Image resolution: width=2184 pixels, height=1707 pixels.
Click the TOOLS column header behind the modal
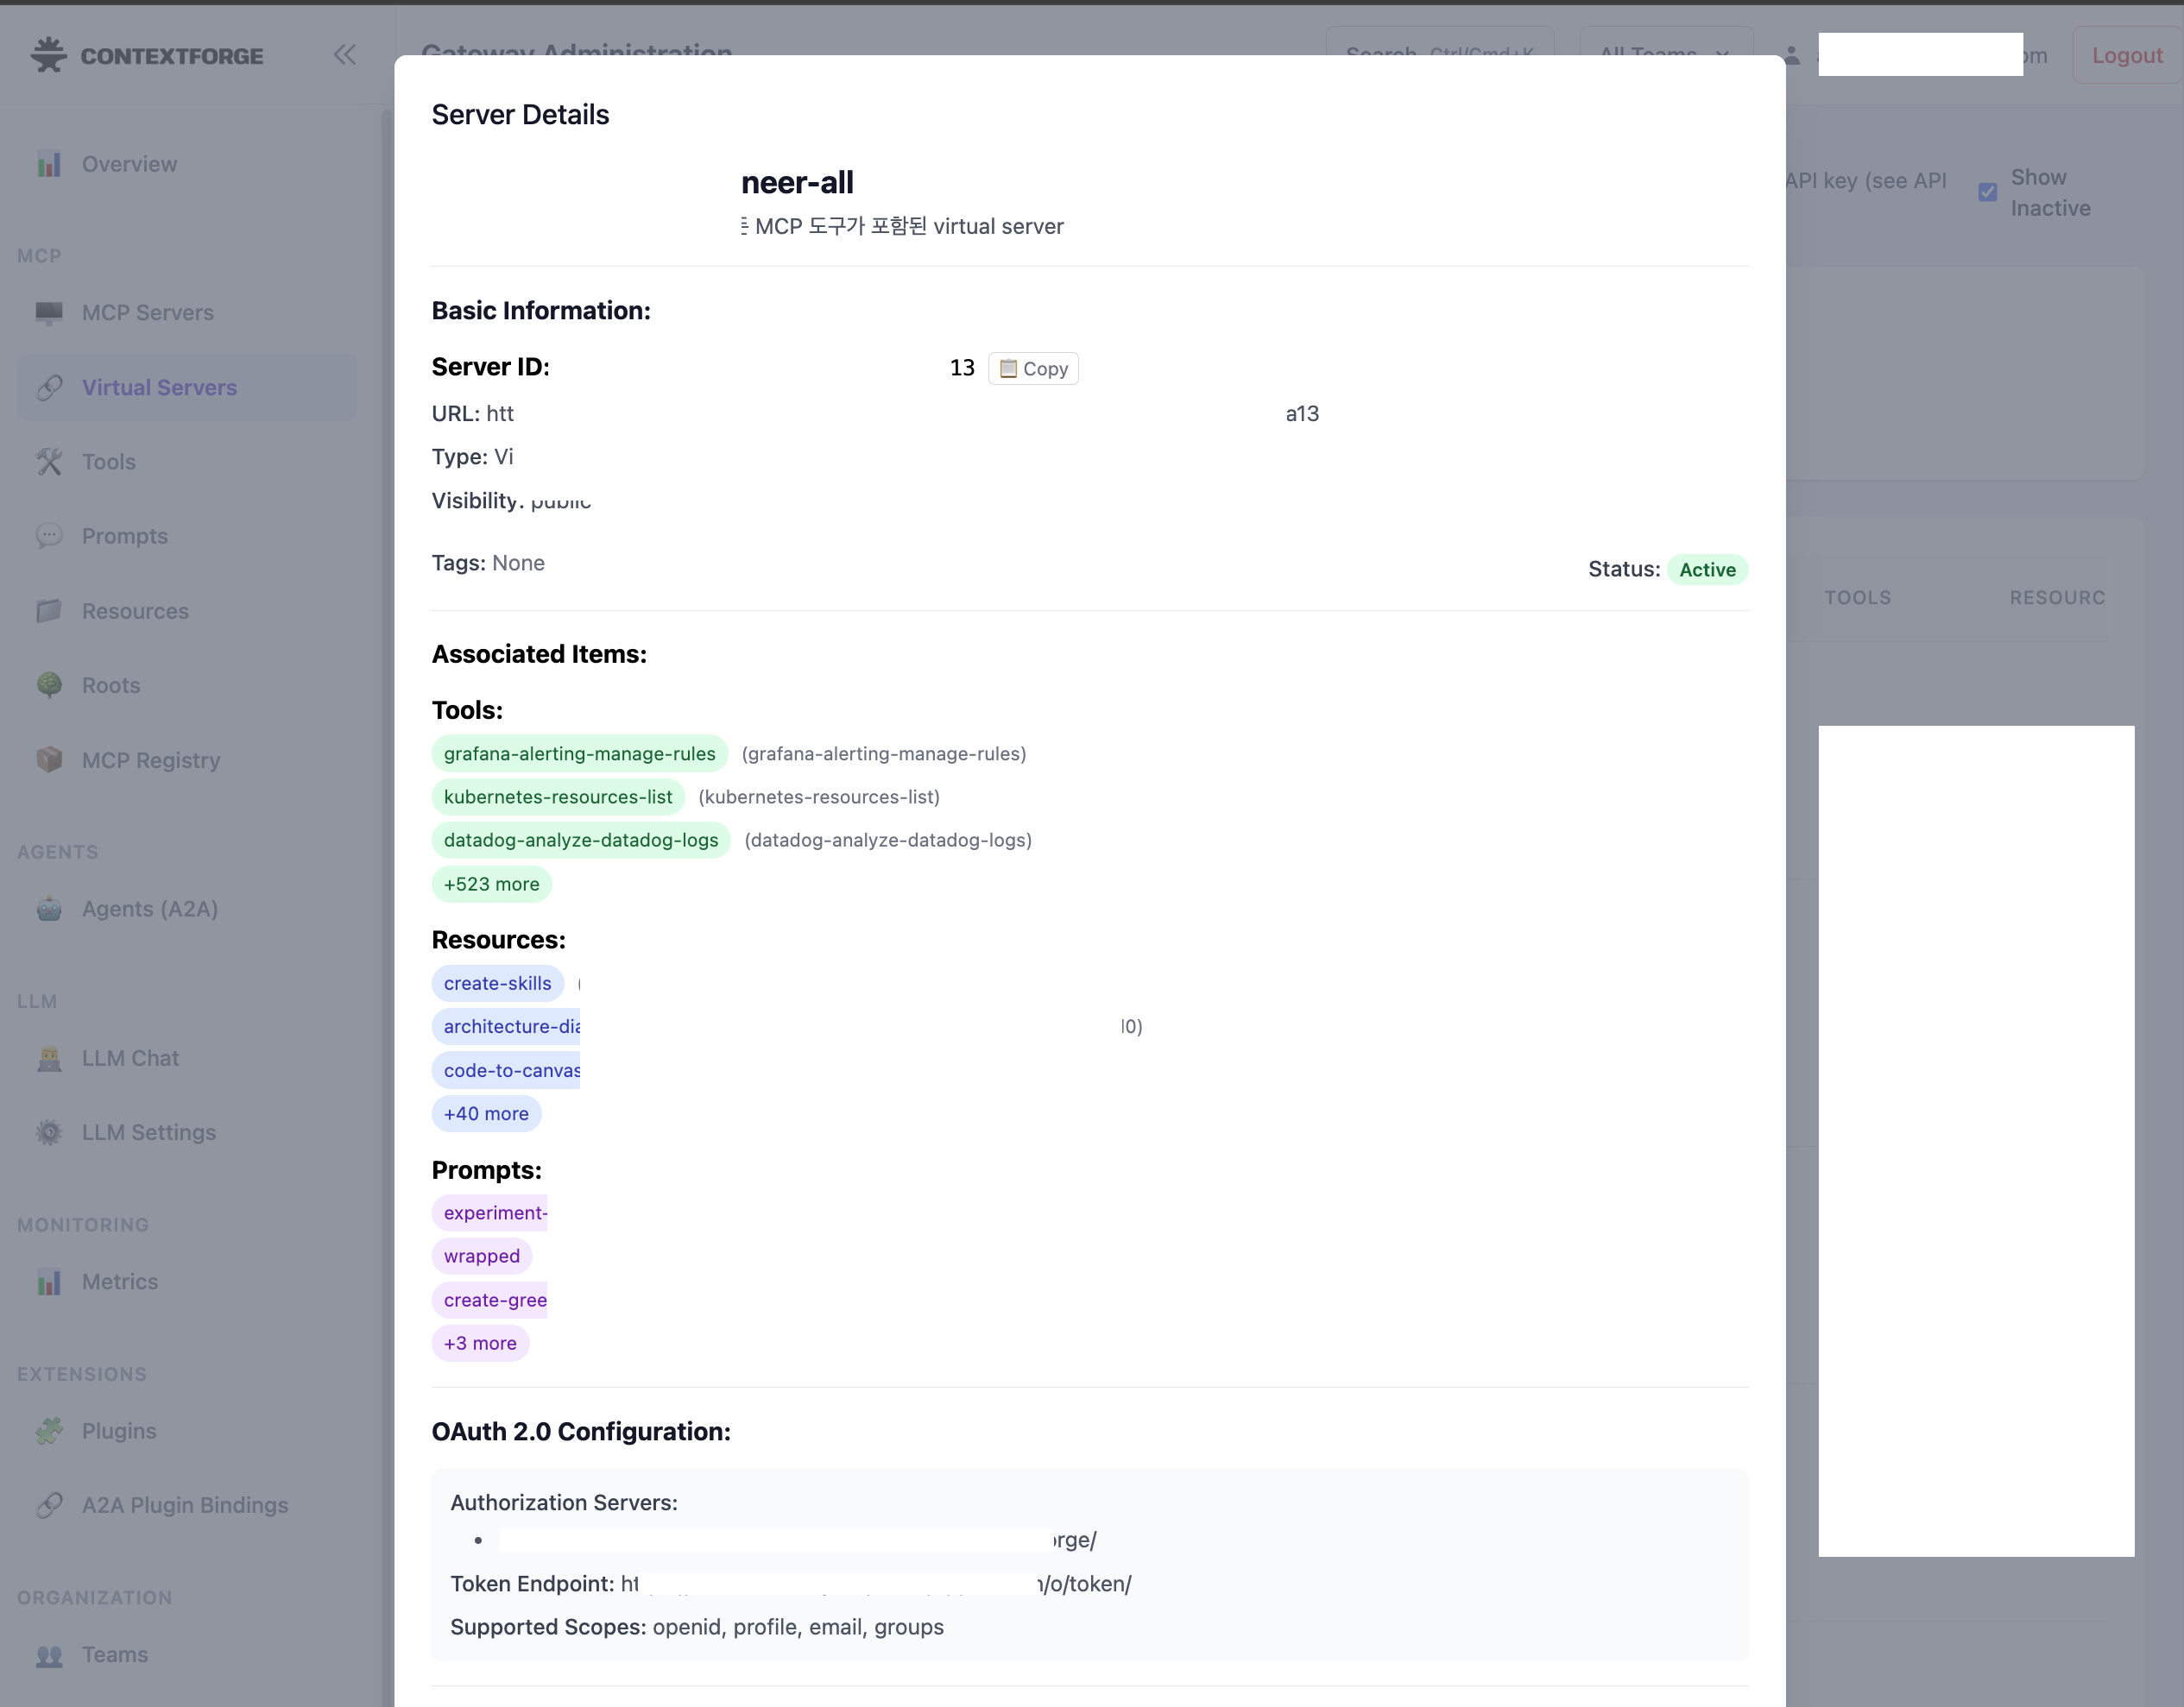(x=1858, y=598)
